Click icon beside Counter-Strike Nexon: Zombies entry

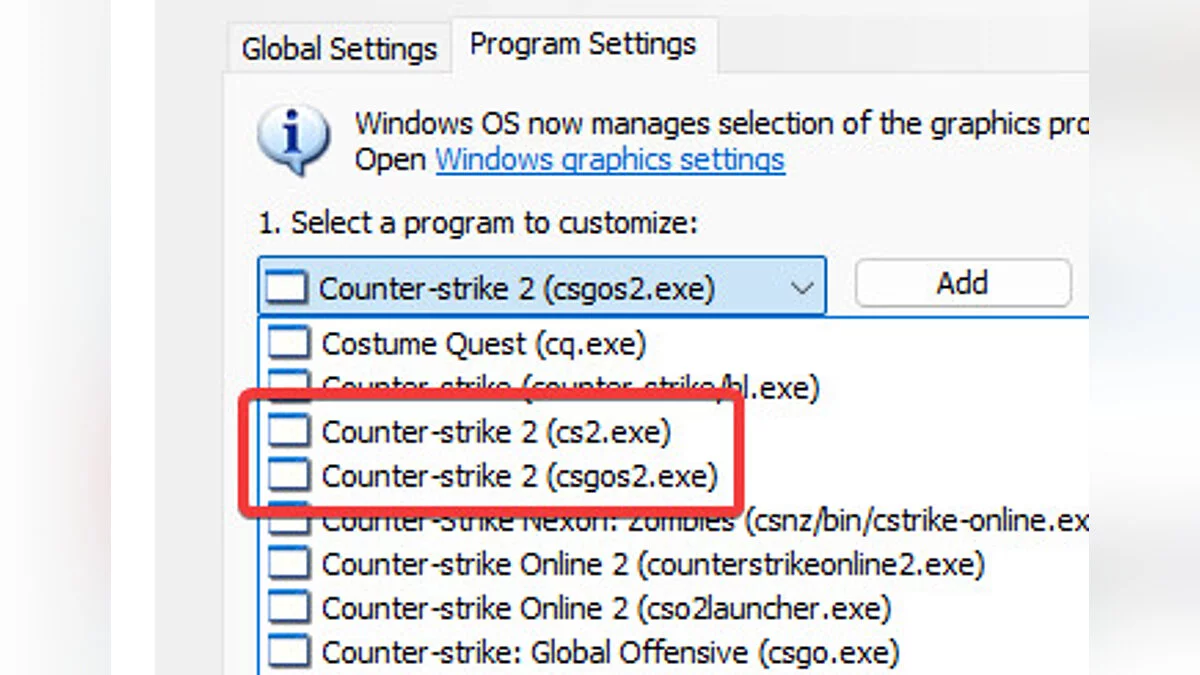289,518
